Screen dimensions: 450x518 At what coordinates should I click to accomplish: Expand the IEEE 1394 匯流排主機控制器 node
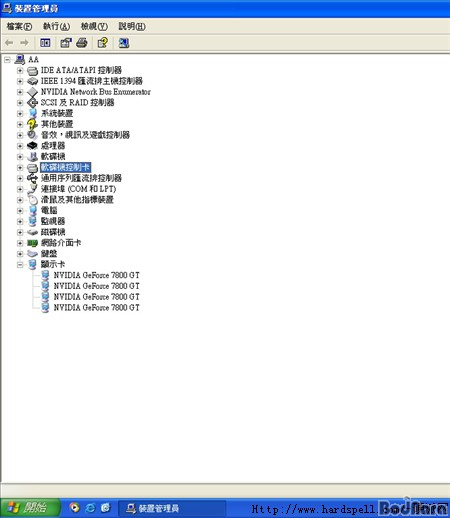[20, 81]
